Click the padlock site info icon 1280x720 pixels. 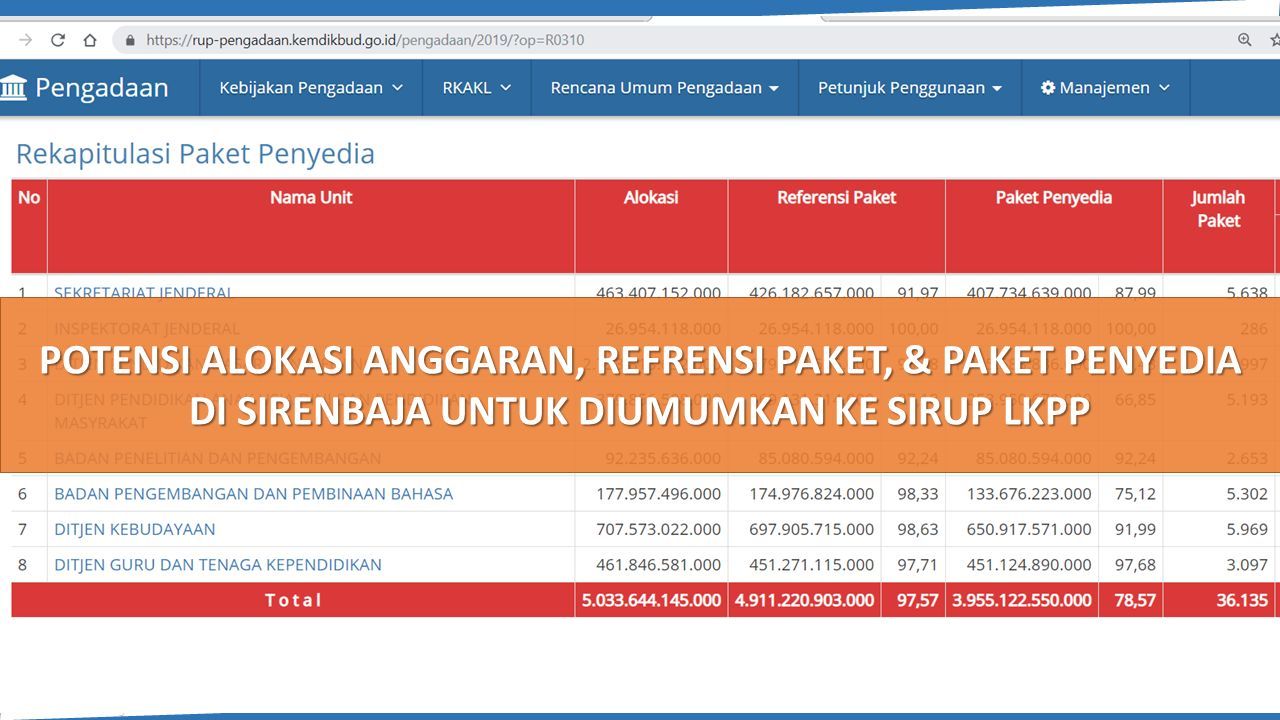point(130,40)
